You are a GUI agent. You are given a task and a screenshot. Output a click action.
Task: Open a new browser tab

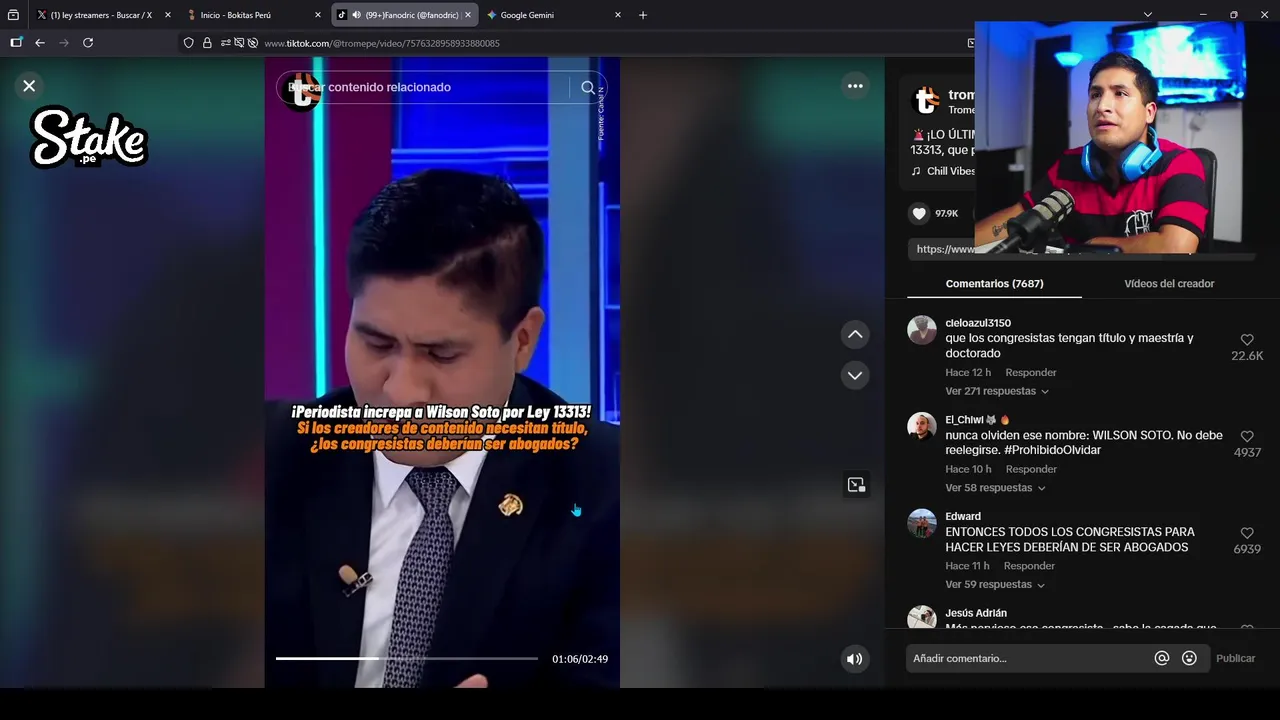coord(643,15)
